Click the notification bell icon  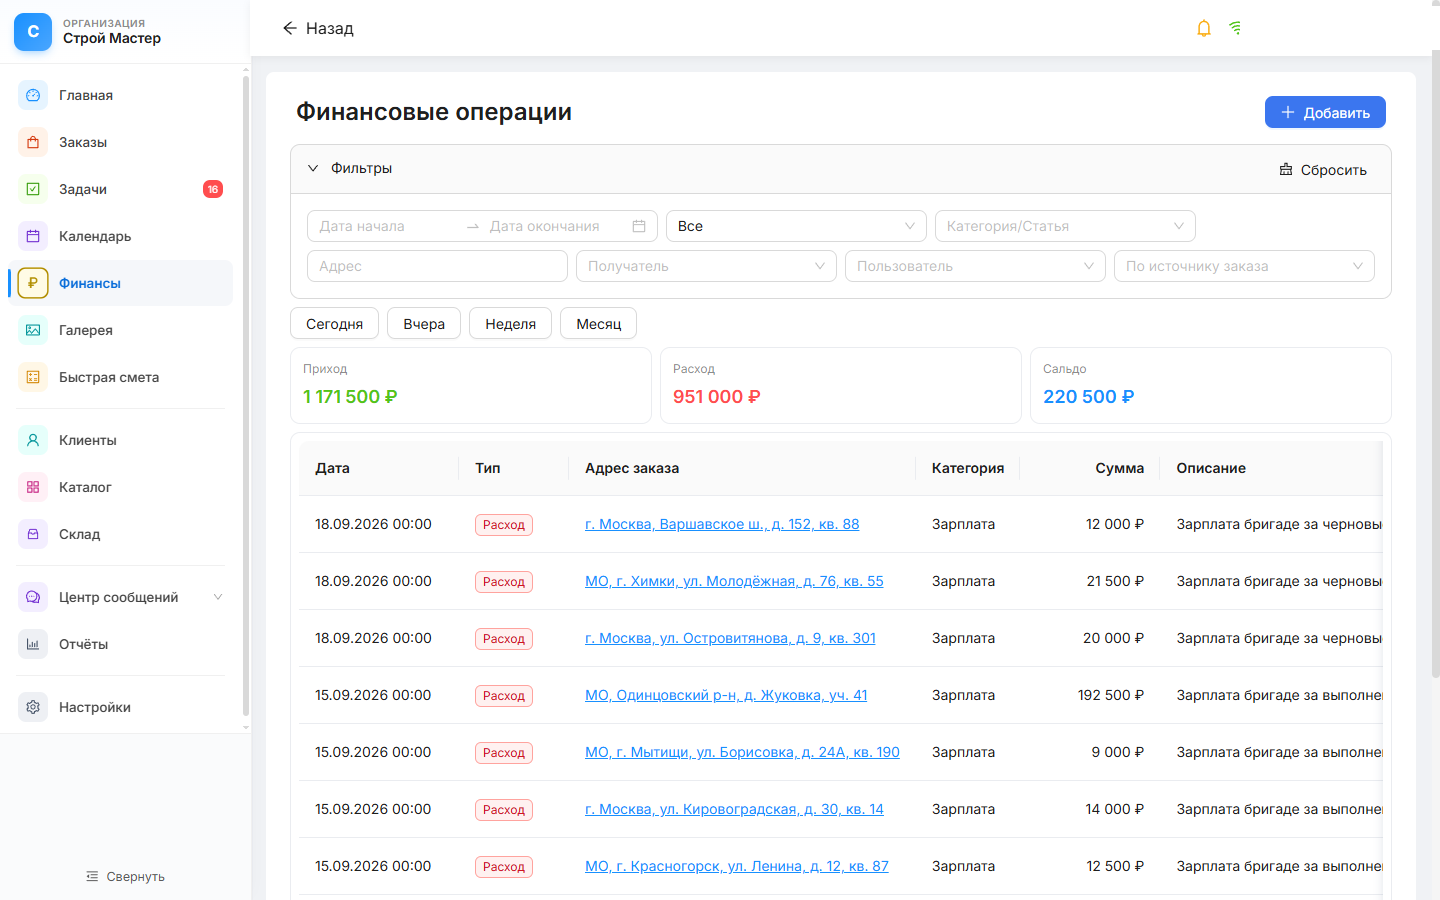pyautogui.click(x=1204, y=28)
